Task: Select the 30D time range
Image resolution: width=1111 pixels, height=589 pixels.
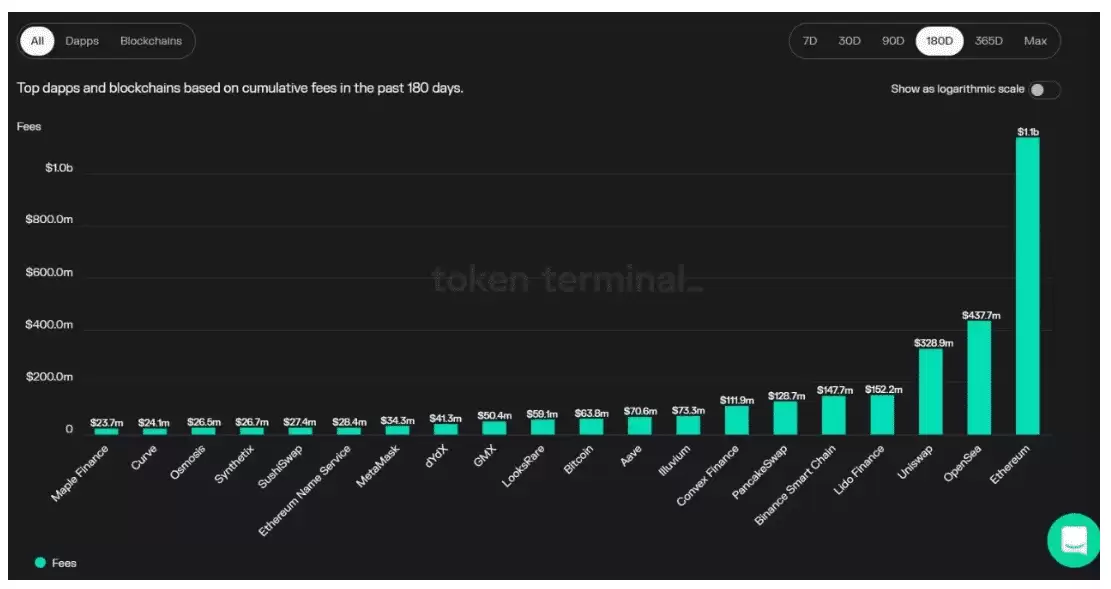Action: pyautogui.click(x=849, y=41)
